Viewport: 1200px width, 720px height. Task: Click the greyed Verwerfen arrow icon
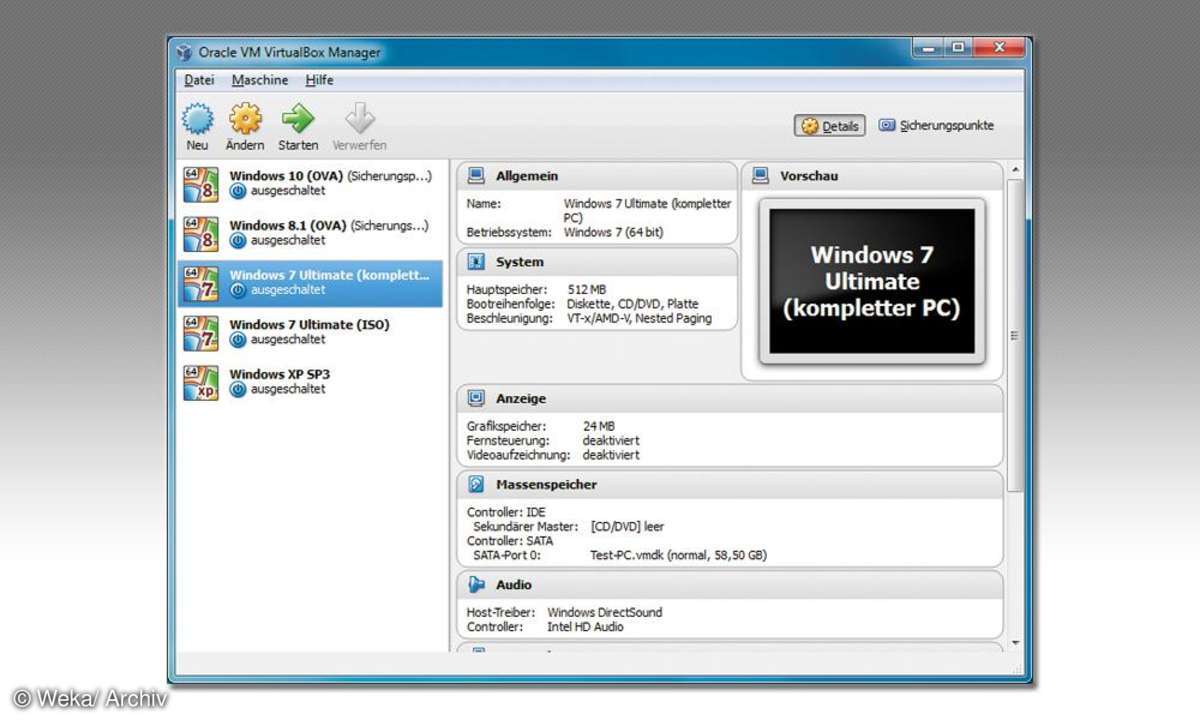360,119
